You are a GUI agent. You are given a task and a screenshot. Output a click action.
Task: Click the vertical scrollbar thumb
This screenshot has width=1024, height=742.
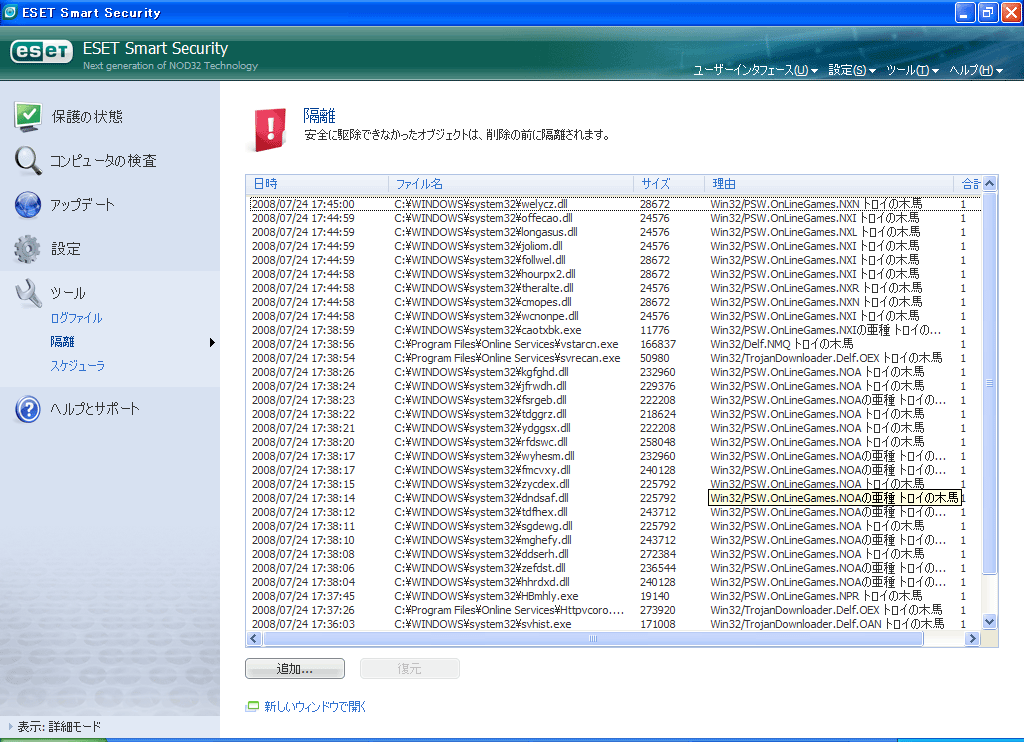pos(989,383)
